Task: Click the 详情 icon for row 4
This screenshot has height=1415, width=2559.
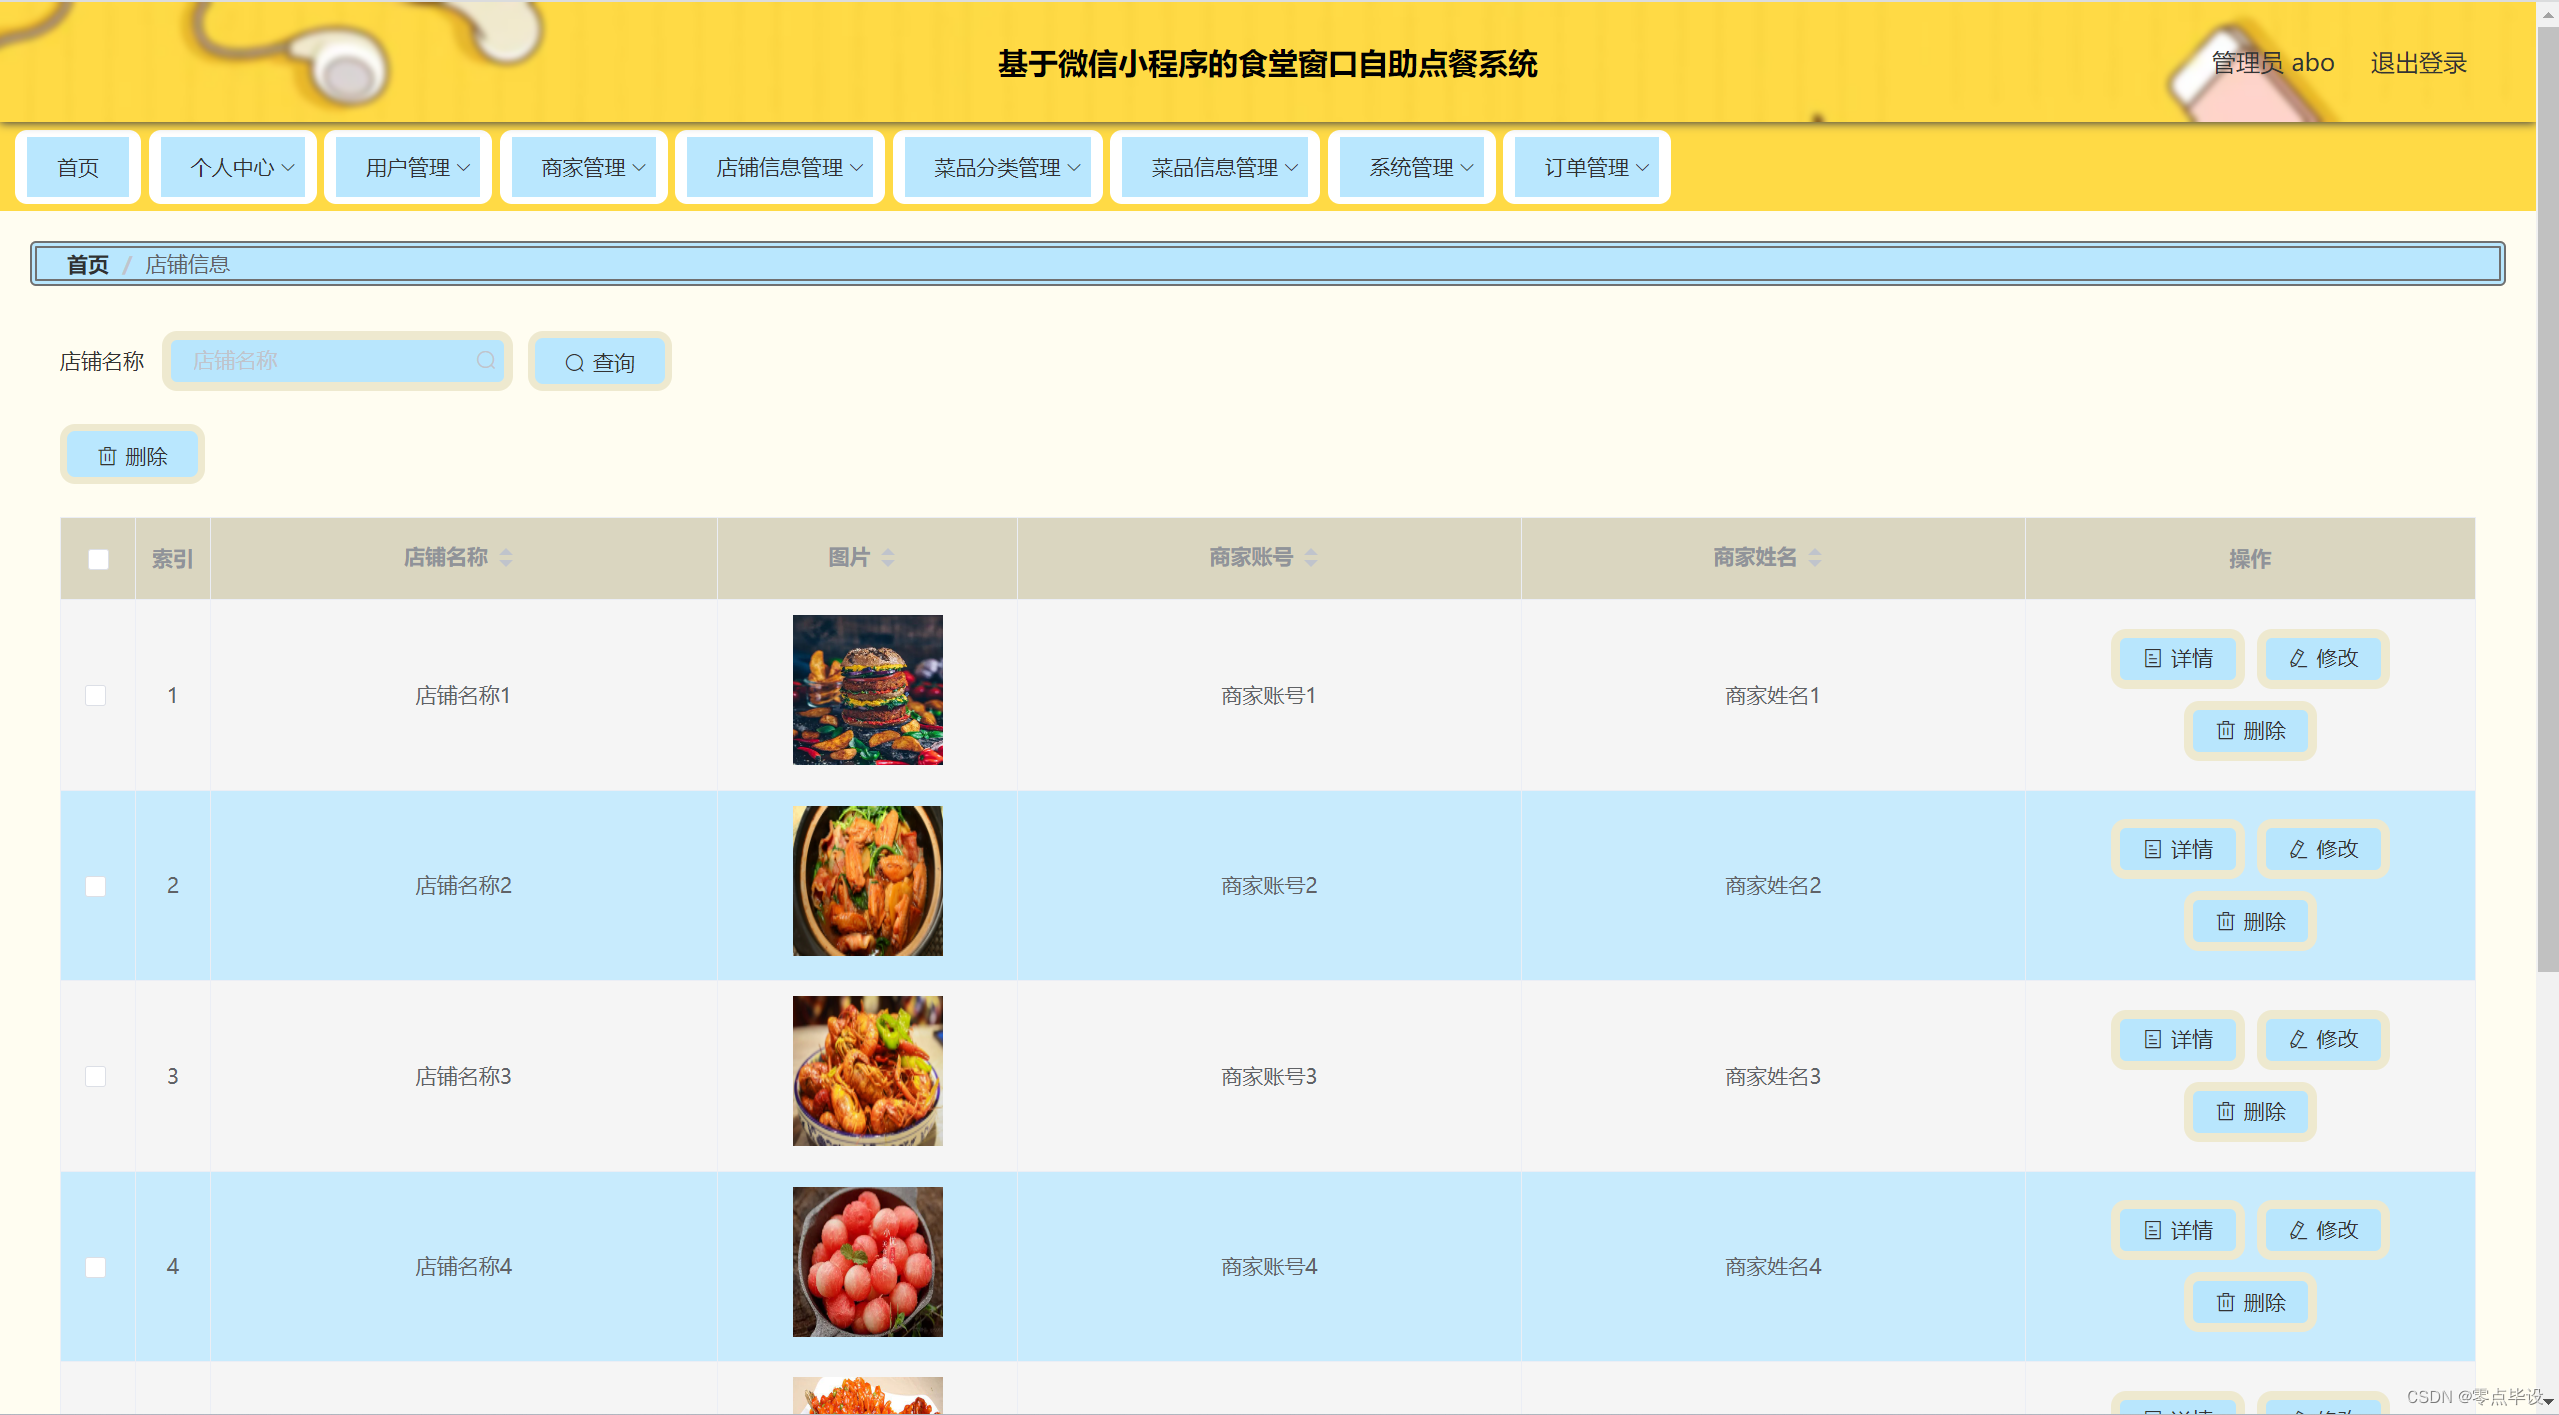Action: 2153,1230
